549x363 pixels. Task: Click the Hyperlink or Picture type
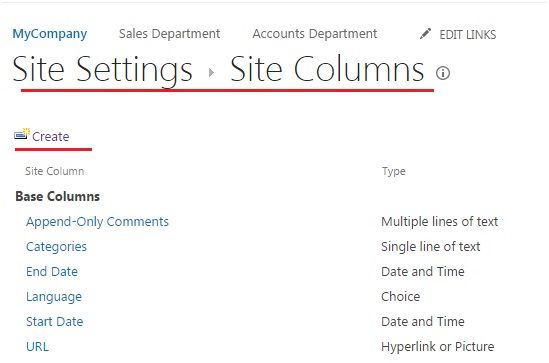(x=438, y=347)
